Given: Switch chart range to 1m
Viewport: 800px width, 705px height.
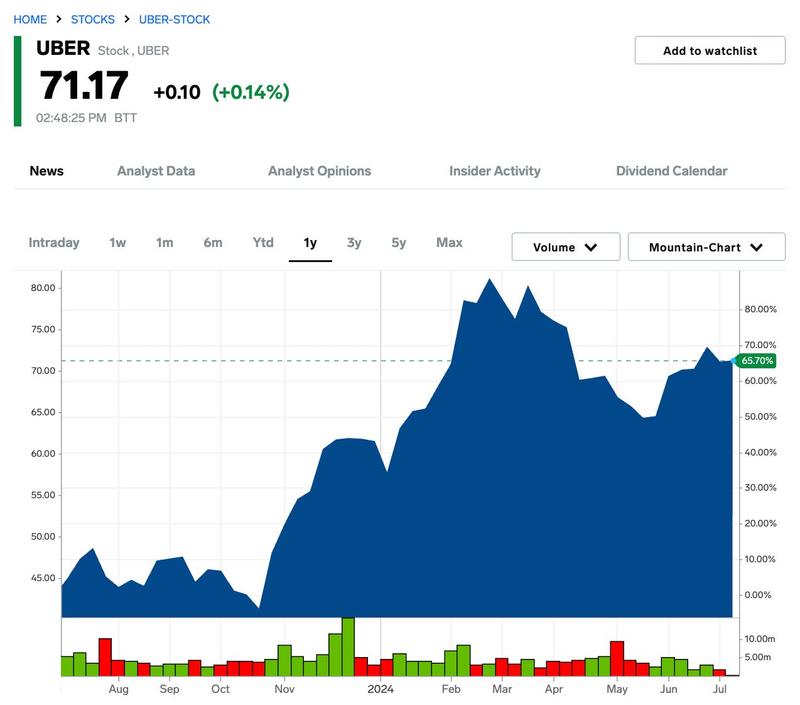Looking at the screenshot, I should (x=164, y=243).
